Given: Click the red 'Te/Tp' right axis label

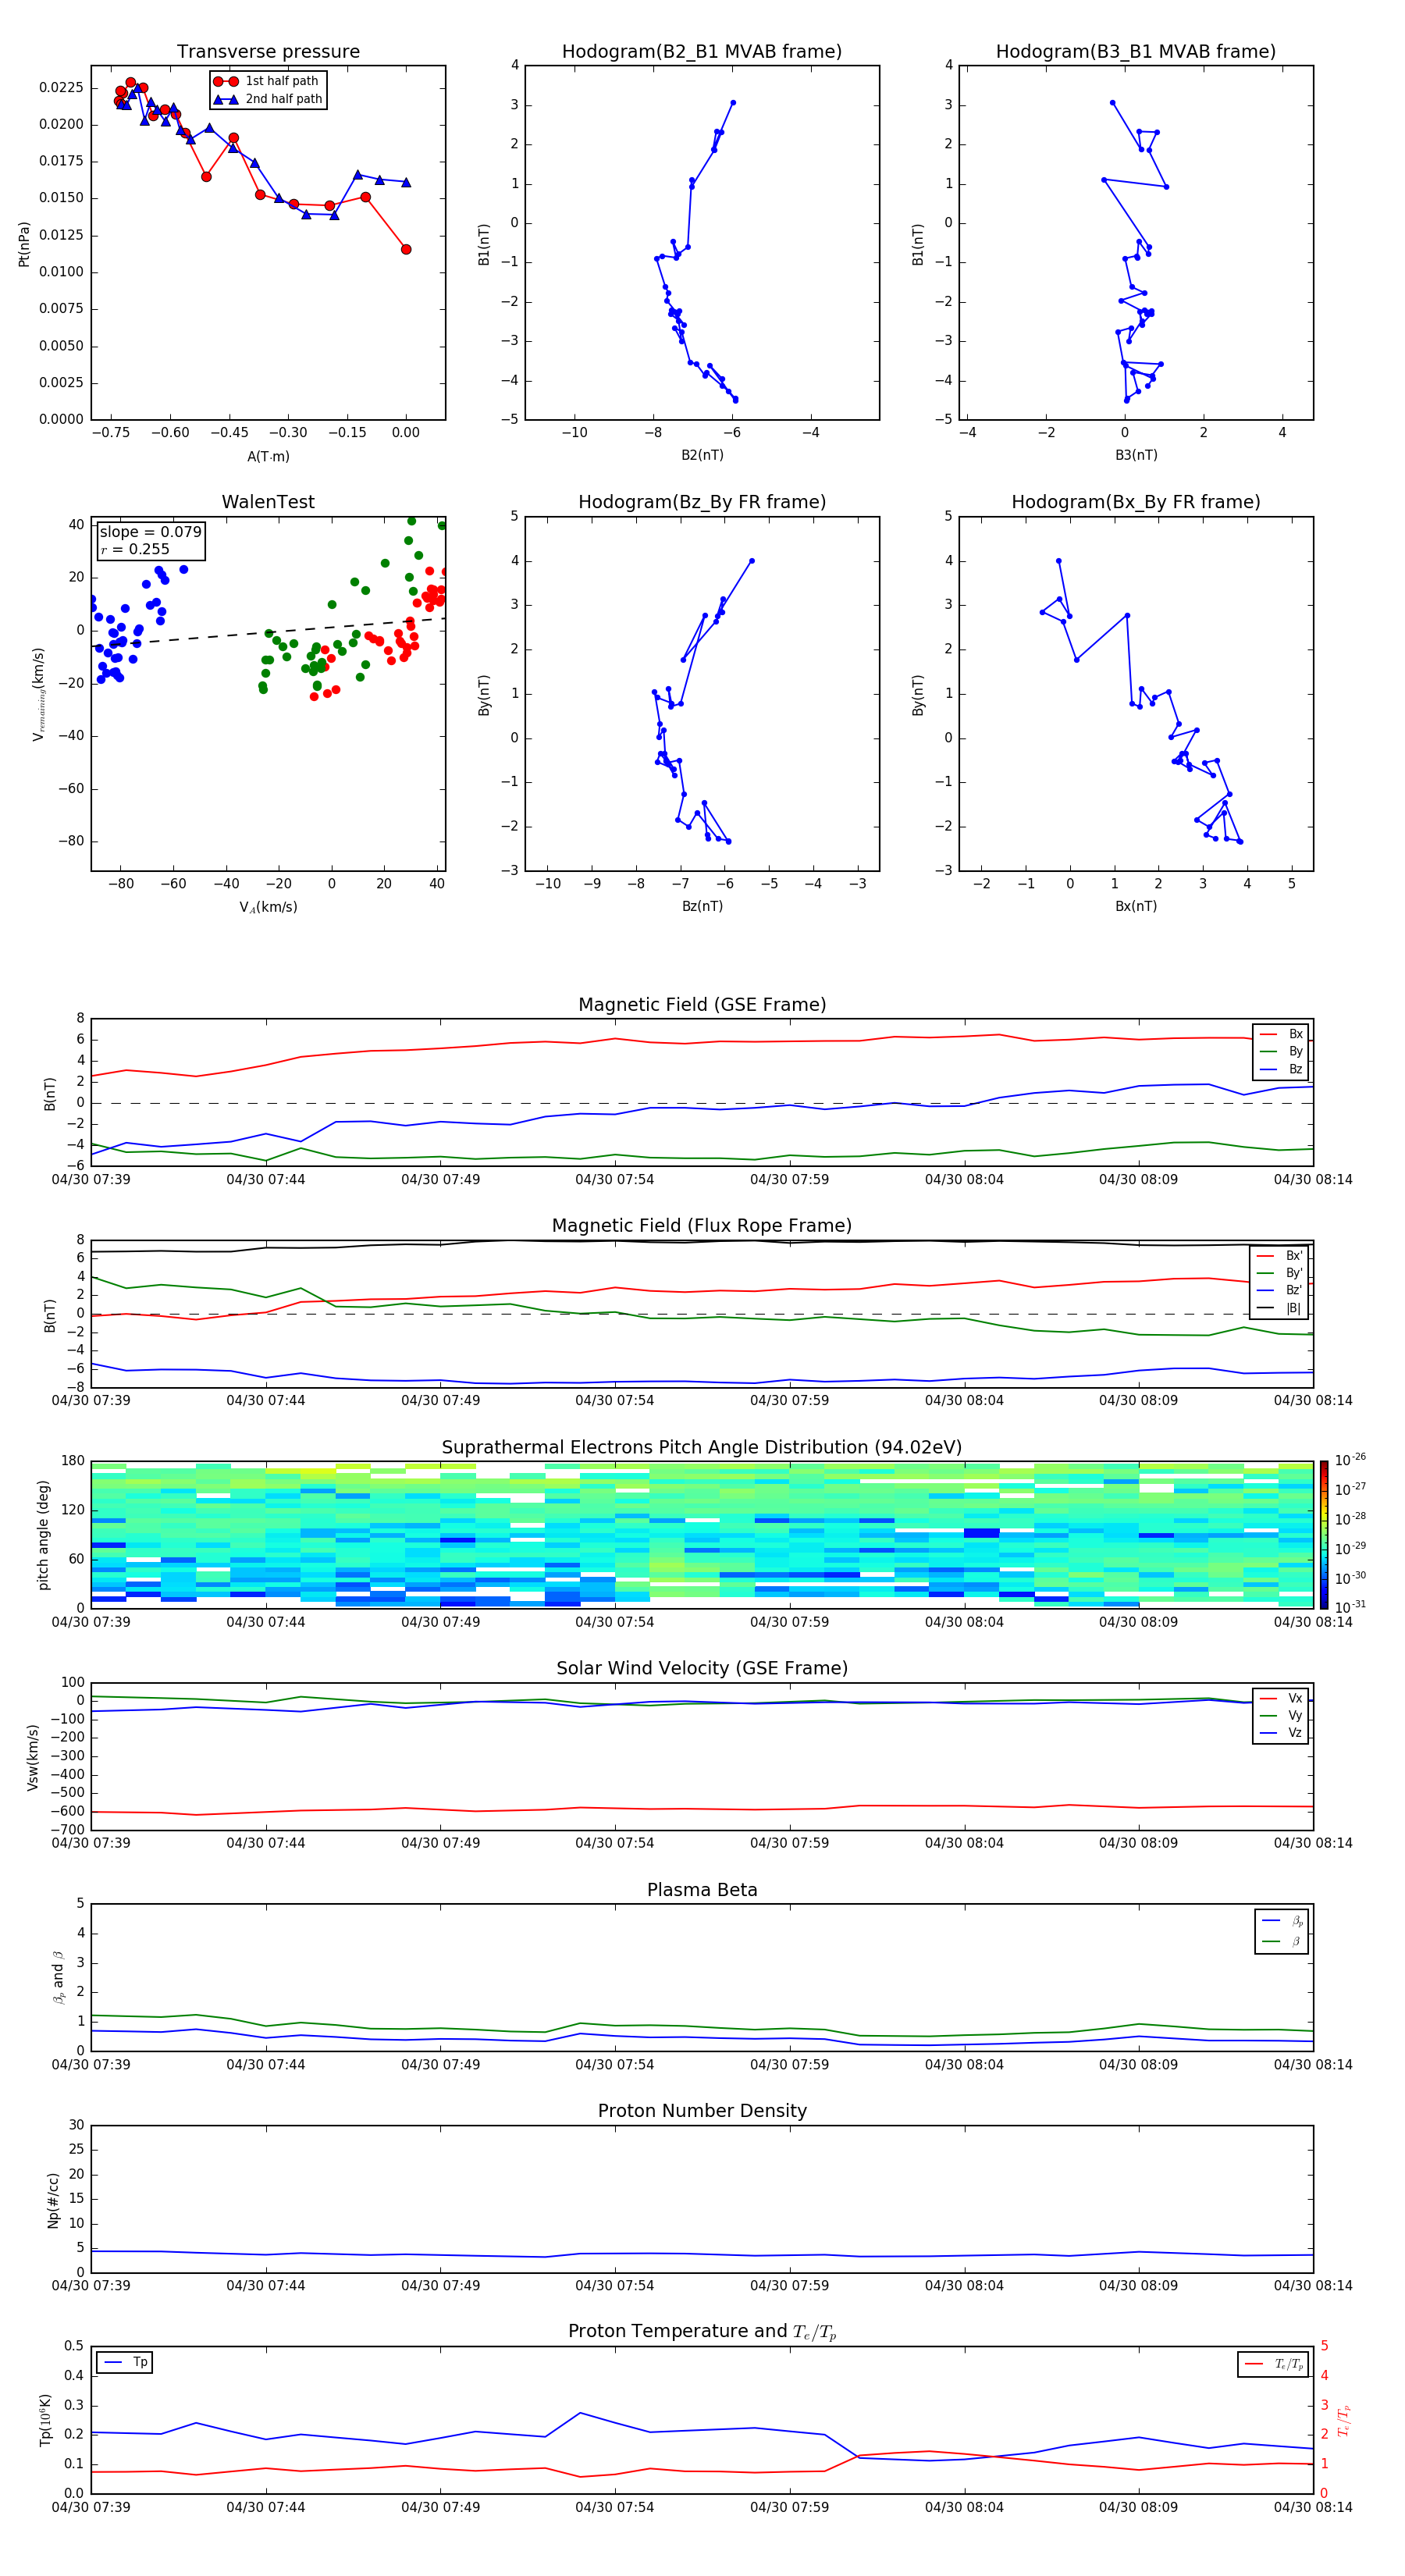Looking at the screenshot, I should pyautogui.click(x=1343, y=2420).
